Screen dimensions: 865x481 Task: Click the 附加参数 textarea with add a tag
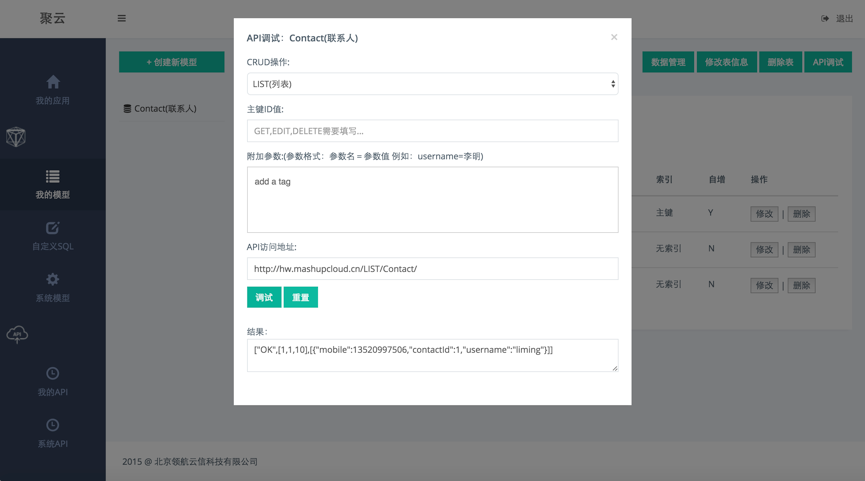point(432,200)
